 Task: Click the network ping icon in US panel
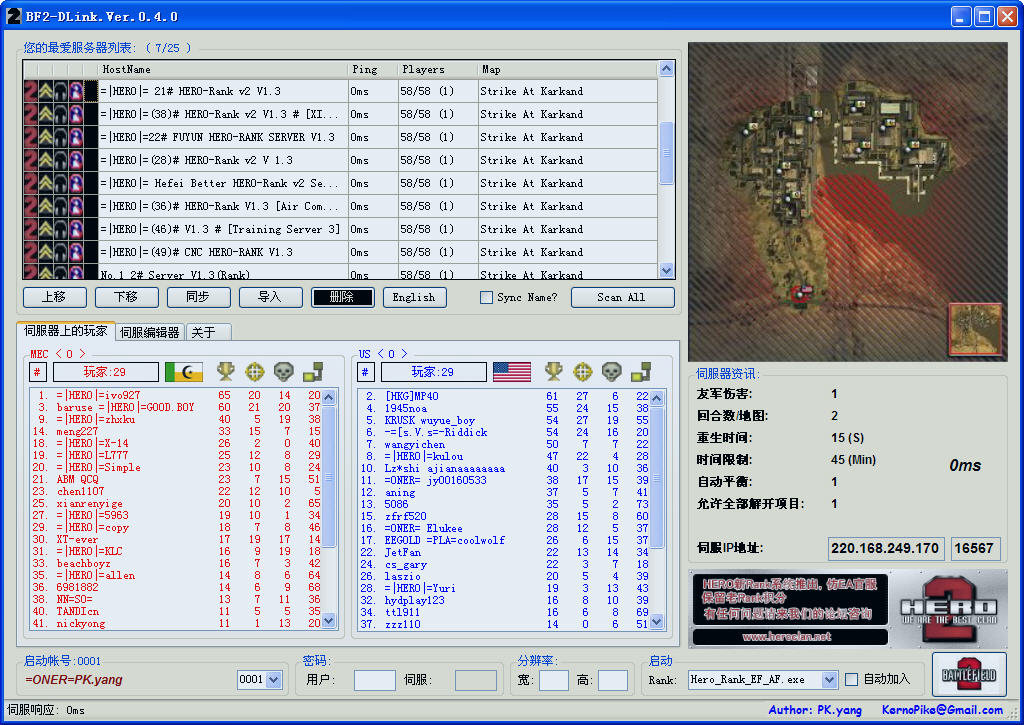click(x=641, y=372)
